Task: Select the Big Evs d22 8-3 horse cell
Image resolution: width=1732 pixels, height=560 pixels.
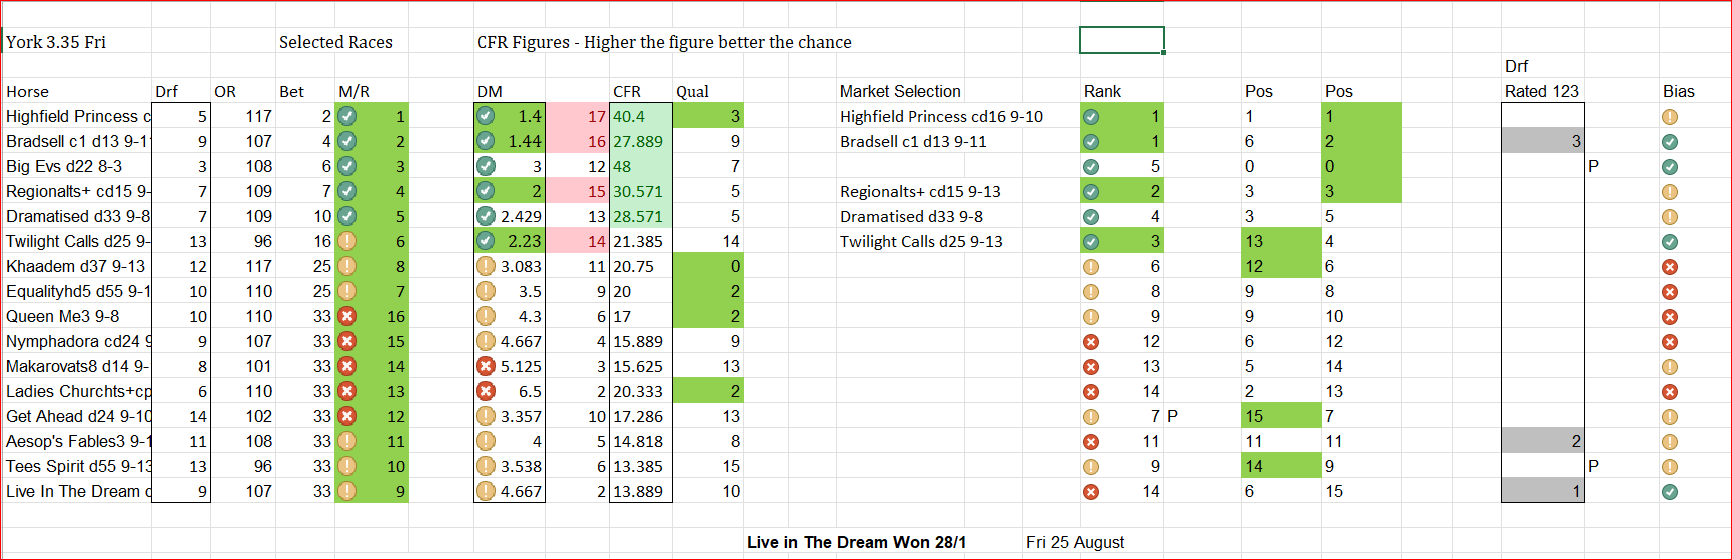Action: (64, 166)
